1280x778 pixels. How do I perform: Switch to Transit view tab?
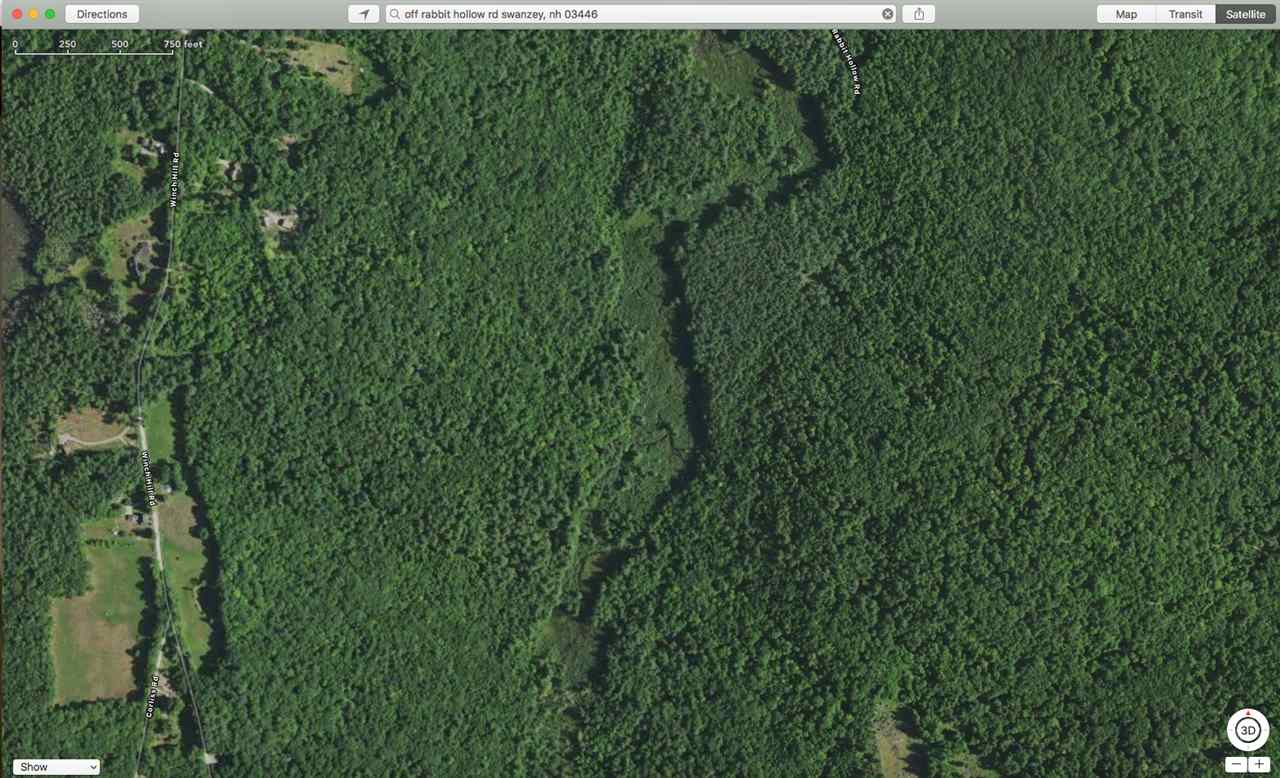1185,14
